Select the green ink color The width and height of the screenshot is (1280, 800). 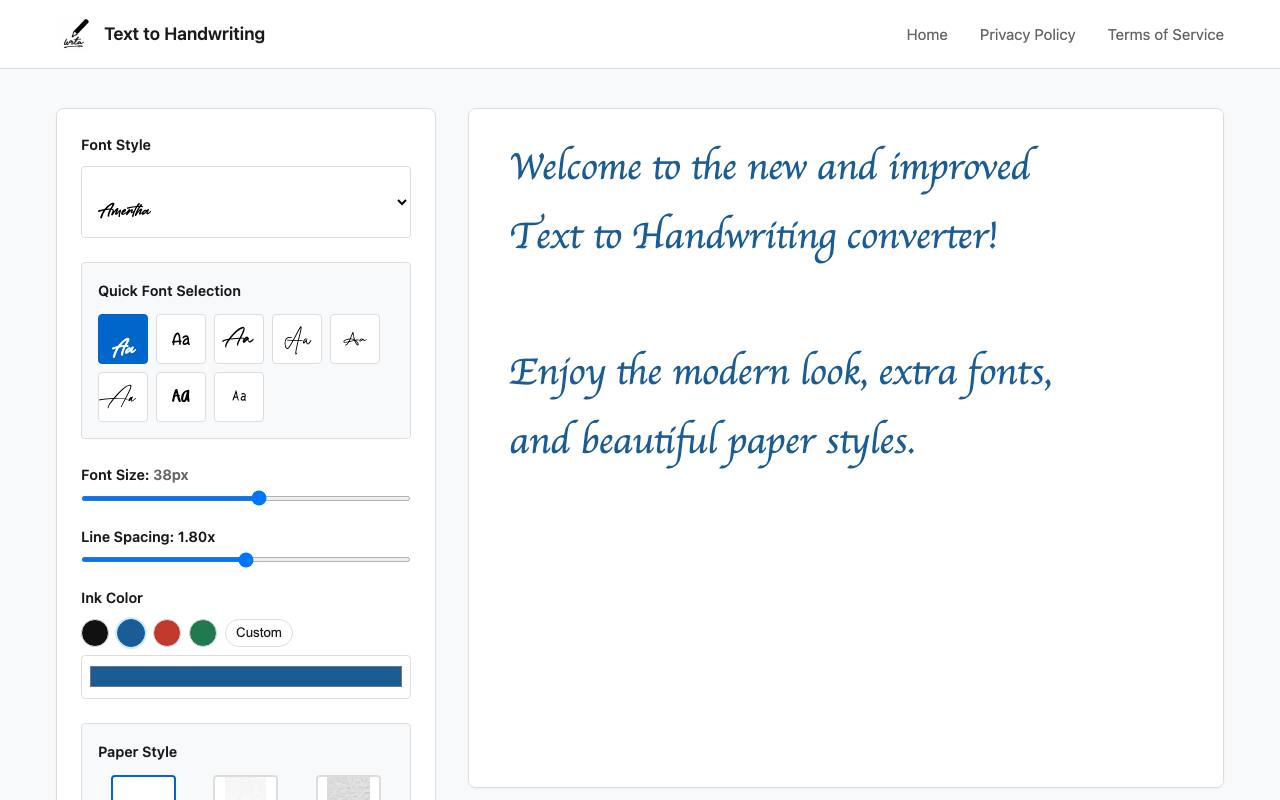[x=203, y=632]
